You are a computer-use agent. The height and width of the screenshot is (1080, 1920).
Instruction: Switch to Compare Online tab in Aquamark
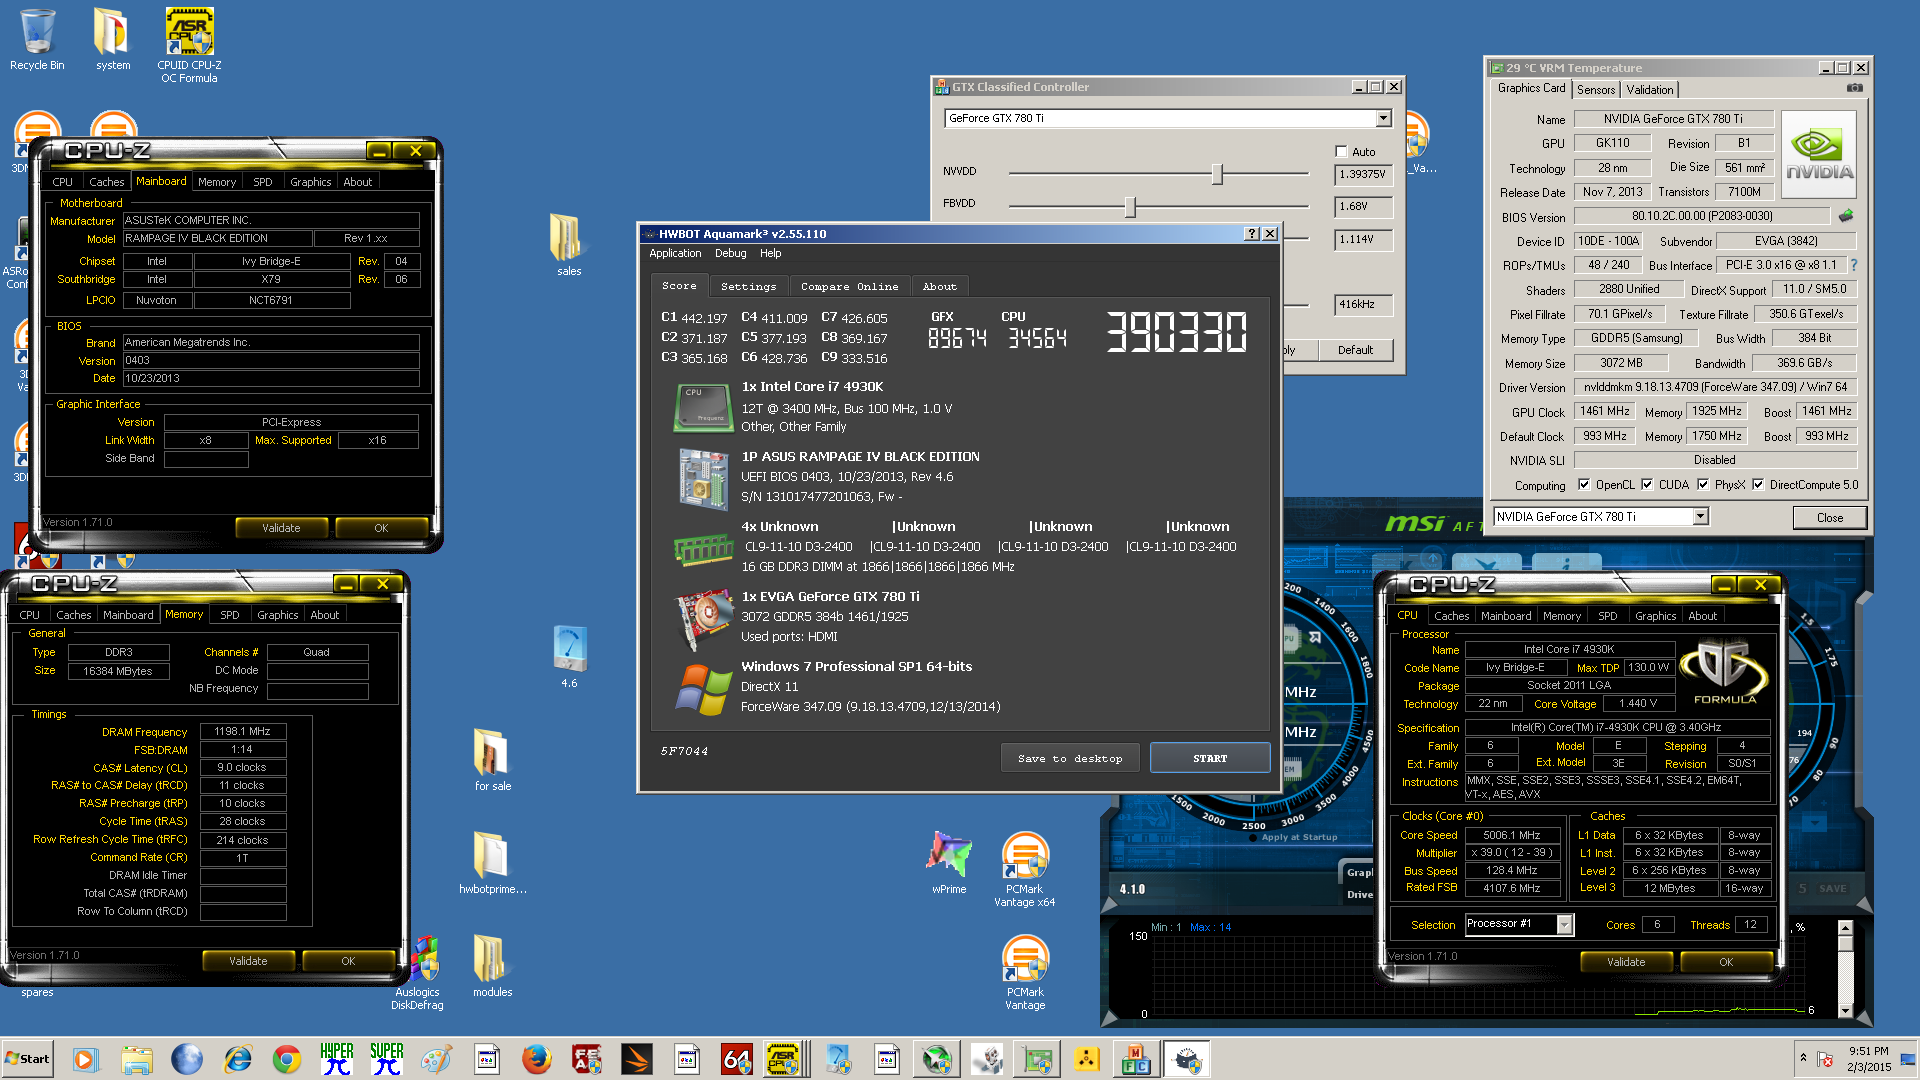(849, 287)
